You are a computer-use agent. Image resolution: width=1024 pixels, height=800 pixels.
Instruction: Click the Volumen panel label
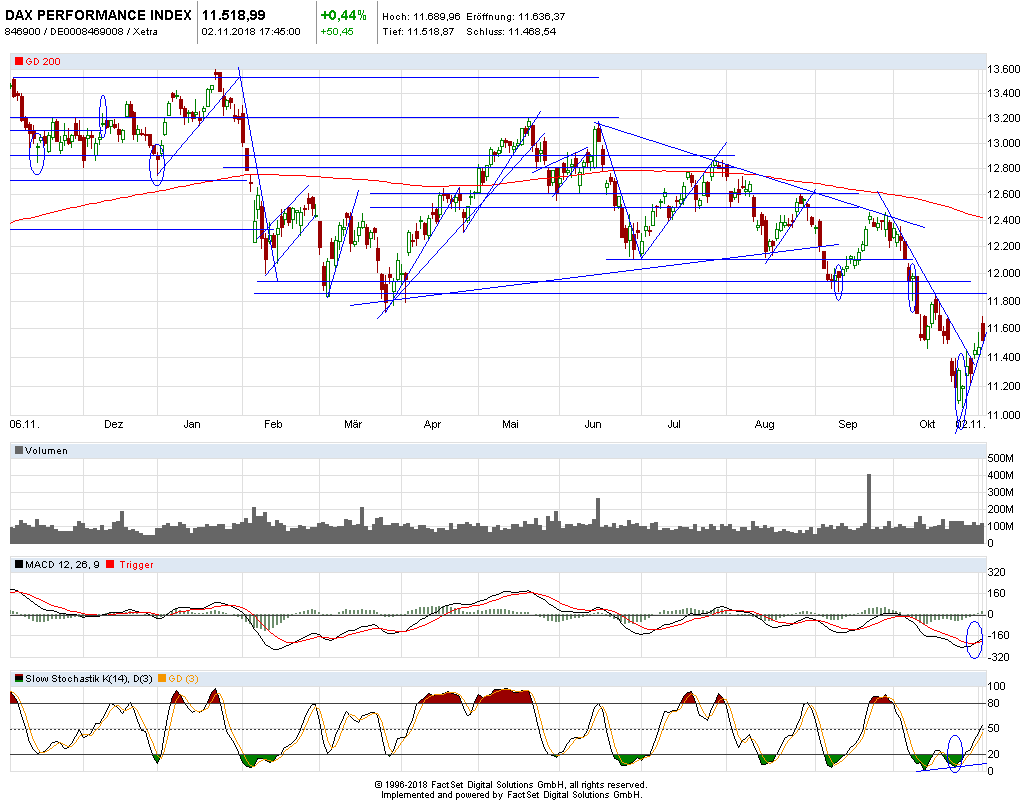[x=46, y=451]
